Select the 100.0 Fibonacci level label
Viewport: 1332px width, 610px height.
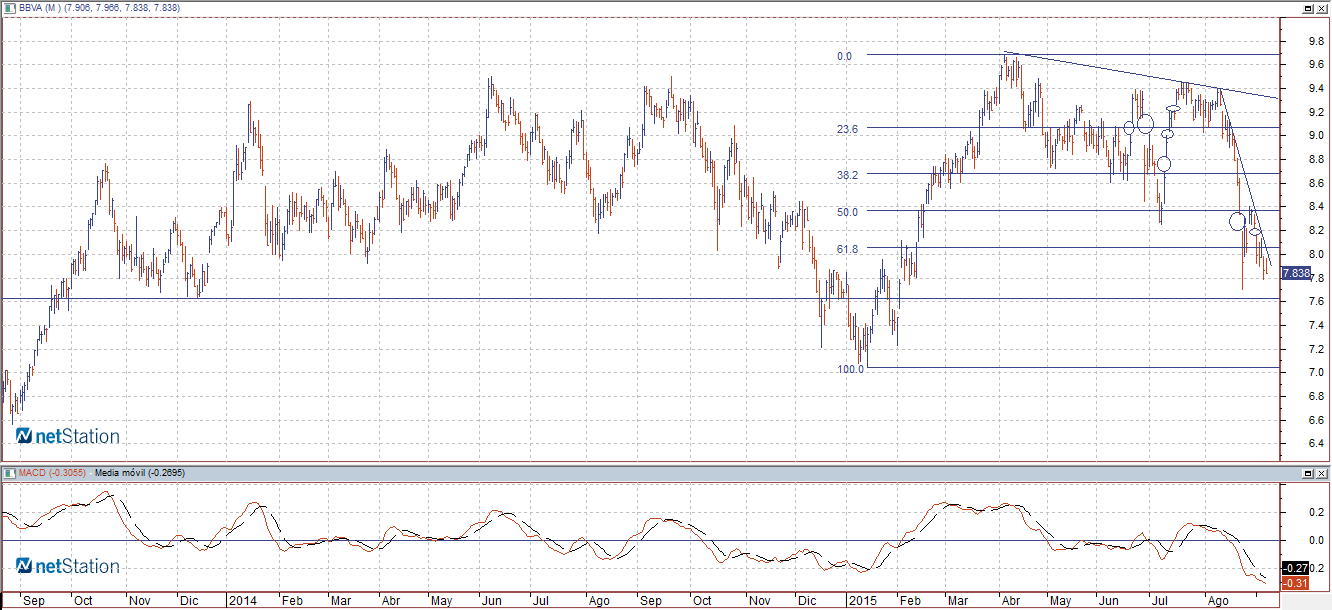coord(850,369)
